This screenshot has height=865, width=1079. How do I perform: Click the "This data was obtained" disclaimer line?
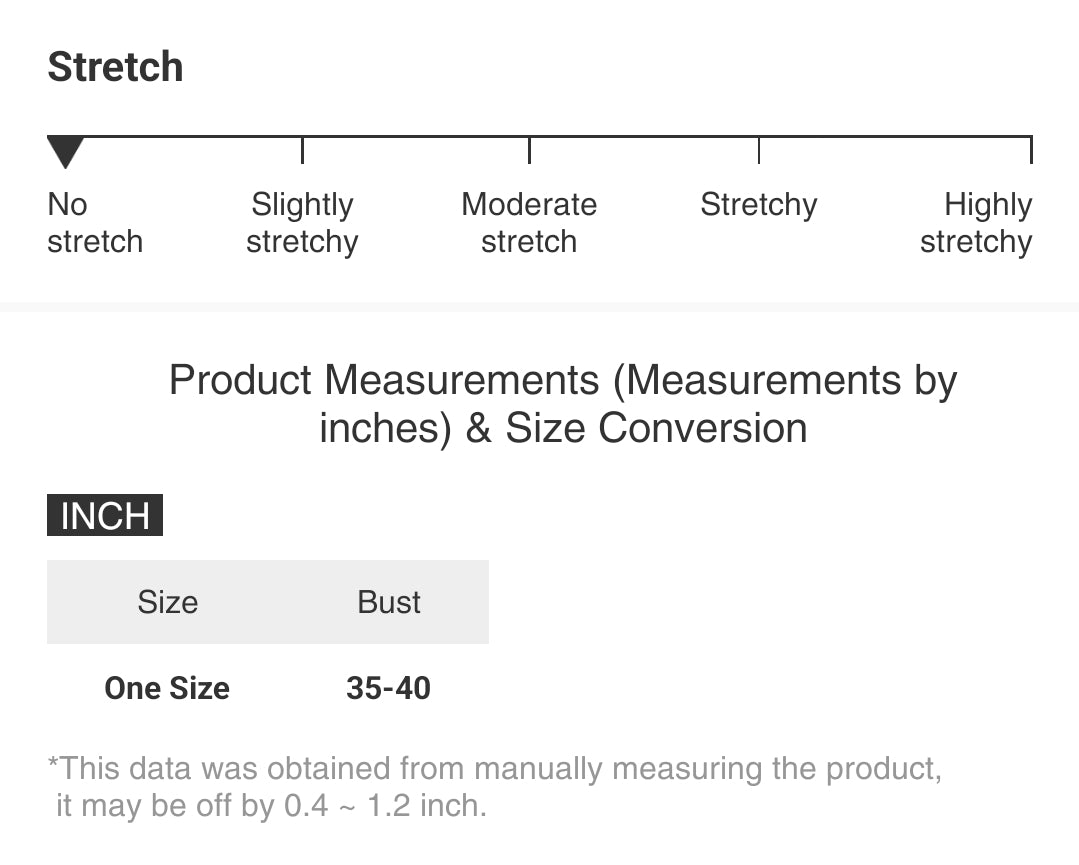point(495,769)
